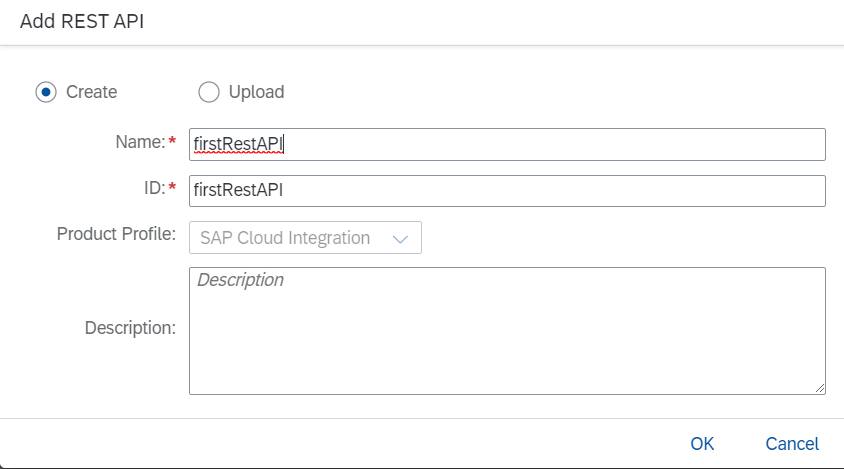Click the Product Profile label
The image size is (844, 469).
pos(116,235)
